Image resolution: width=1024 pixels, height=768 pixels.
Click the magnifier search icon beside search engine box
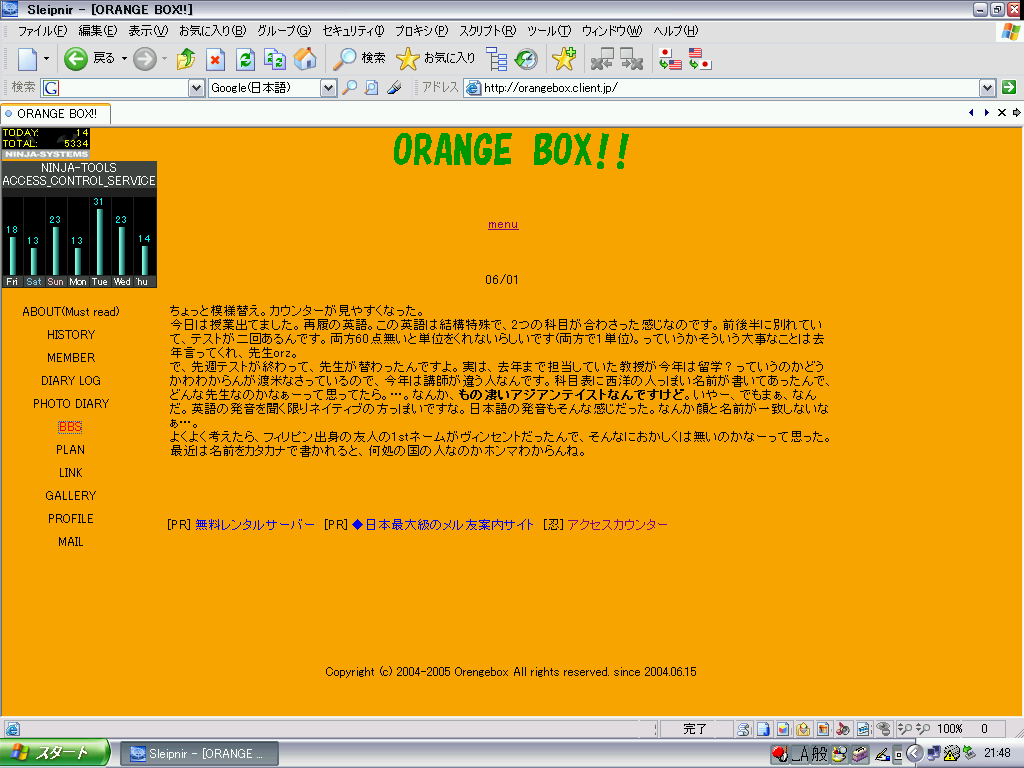point(349,88)
